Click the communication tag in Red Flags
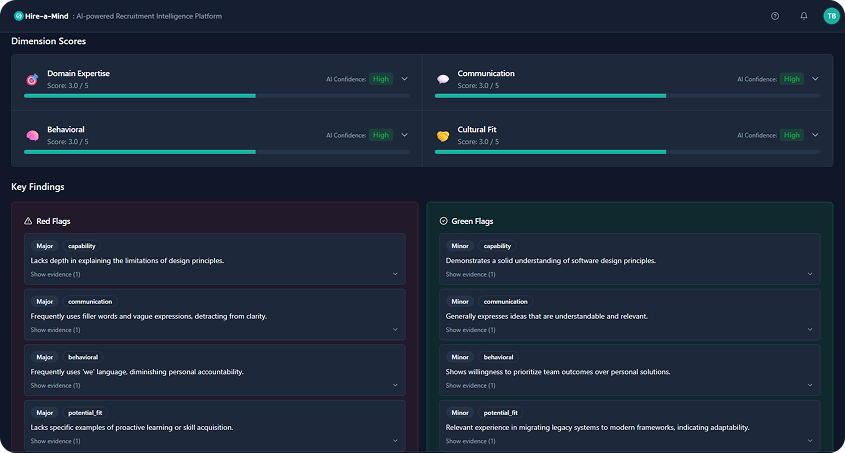 tap(90, 302)
